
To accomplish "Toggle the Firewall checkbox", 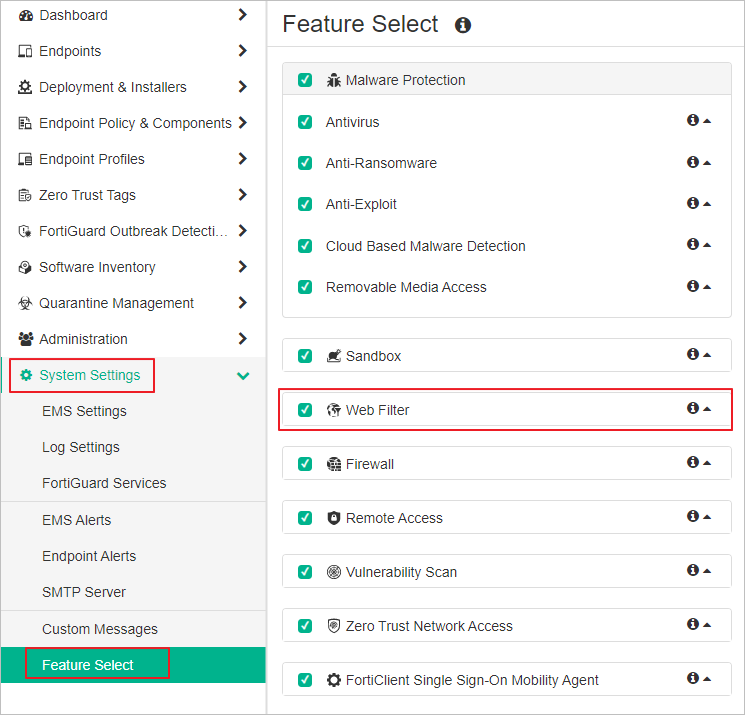I will (x=305, y=464).
